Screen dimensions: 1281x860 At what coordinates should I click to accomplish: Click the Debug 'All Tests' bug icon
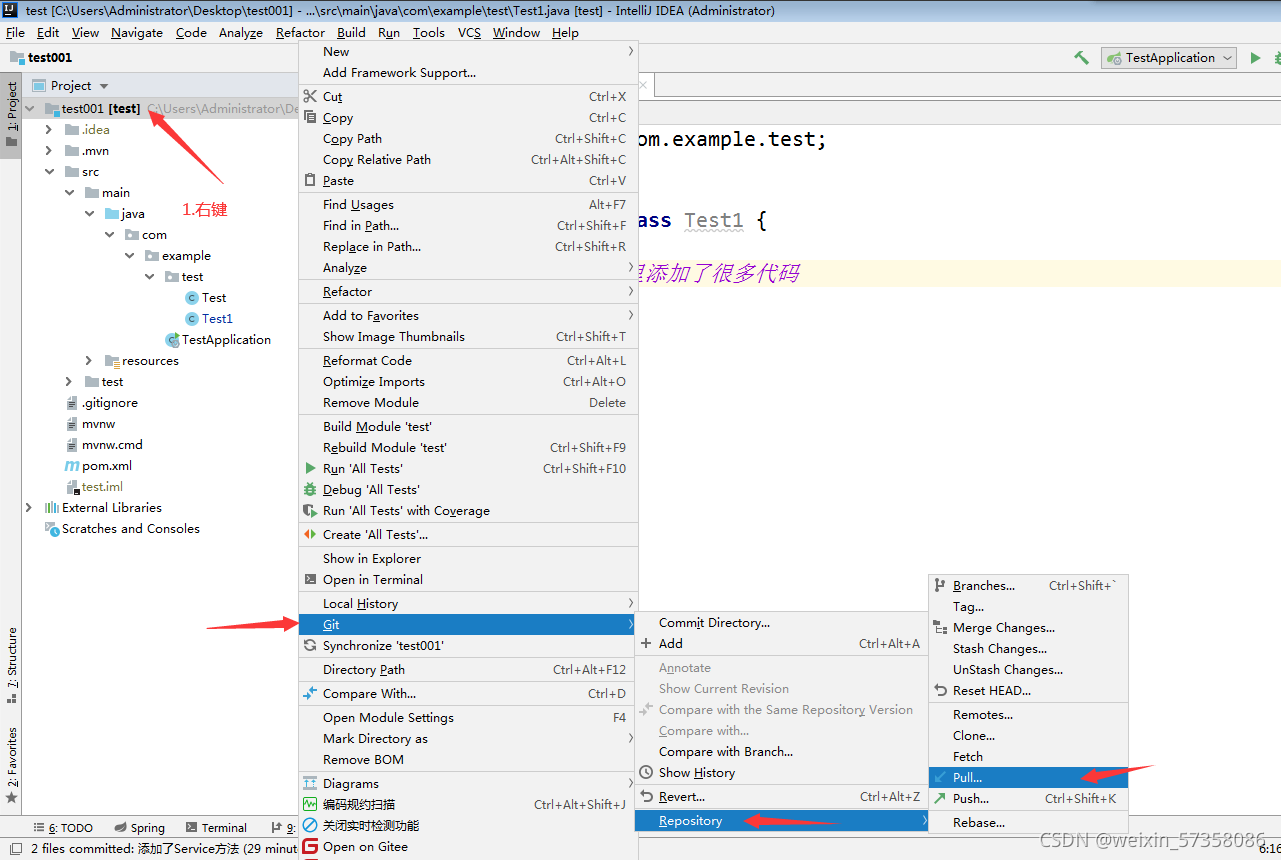[310, 489]
